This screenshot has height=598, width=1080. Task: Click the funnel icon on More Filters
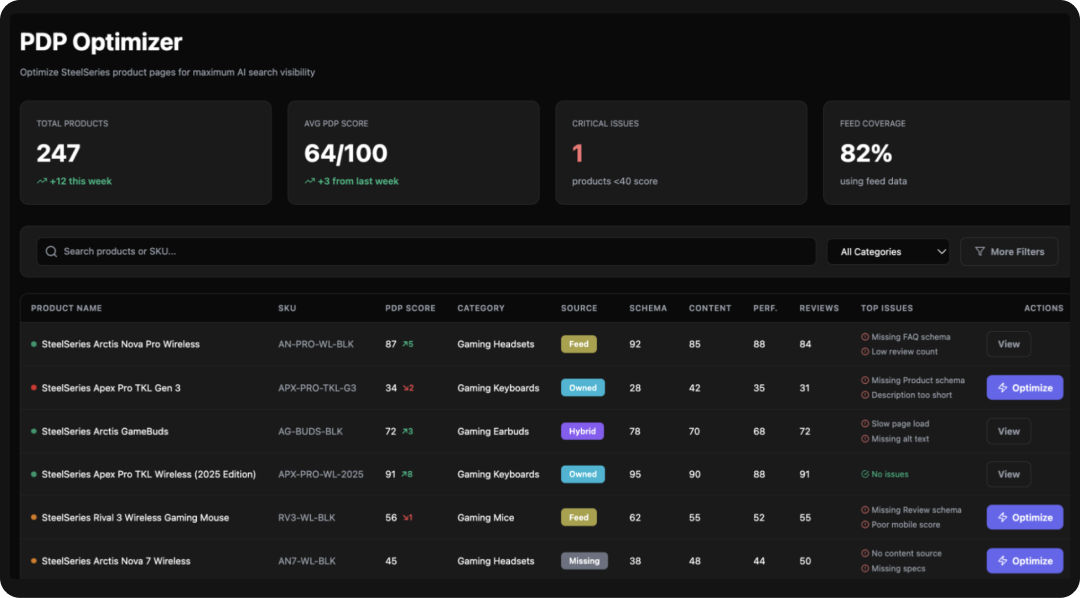[x=981, y=251]
